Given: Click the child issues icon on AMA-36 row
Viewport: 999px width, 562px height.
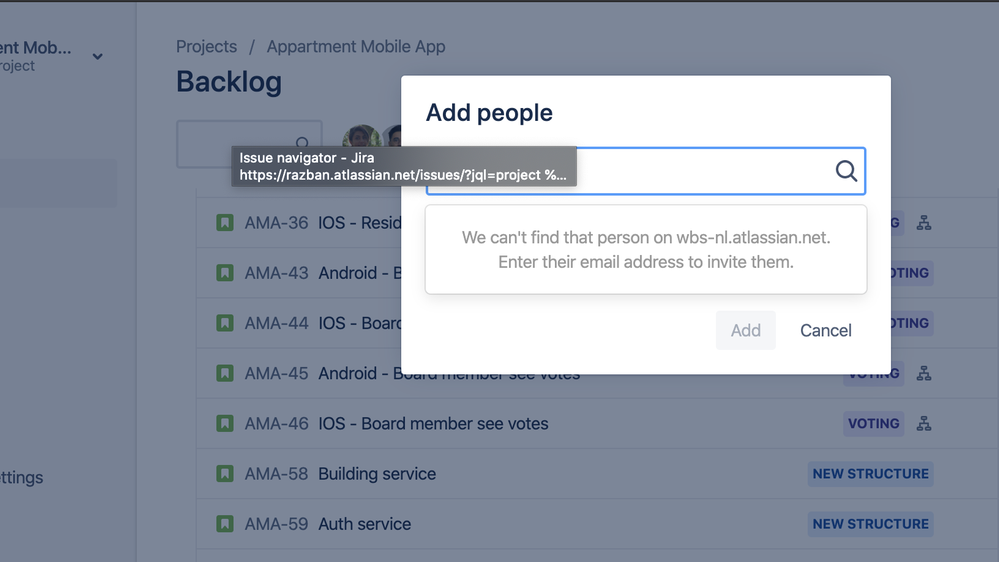Looking at the screenshot, I should (x=924, y=222).
